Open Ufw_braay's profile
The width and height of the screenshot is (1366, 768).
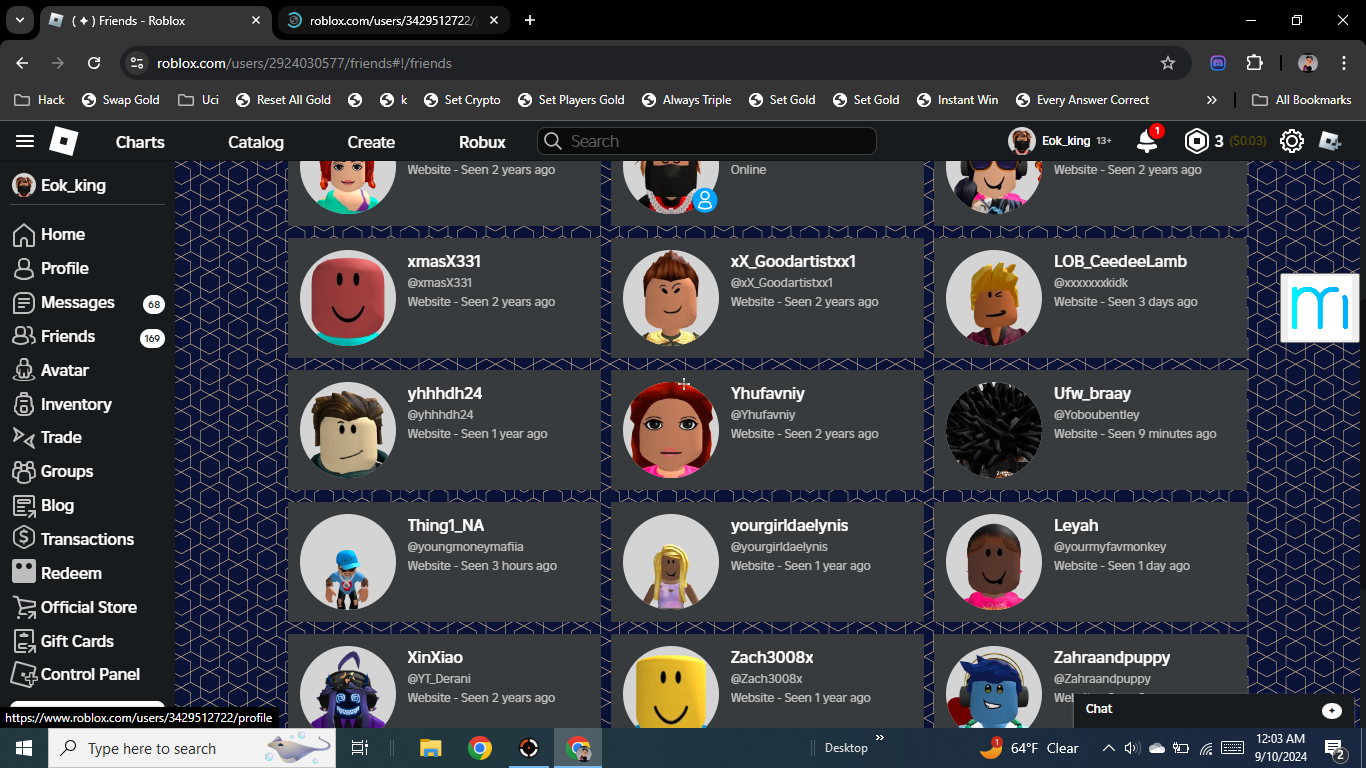tap(1092, 393)
